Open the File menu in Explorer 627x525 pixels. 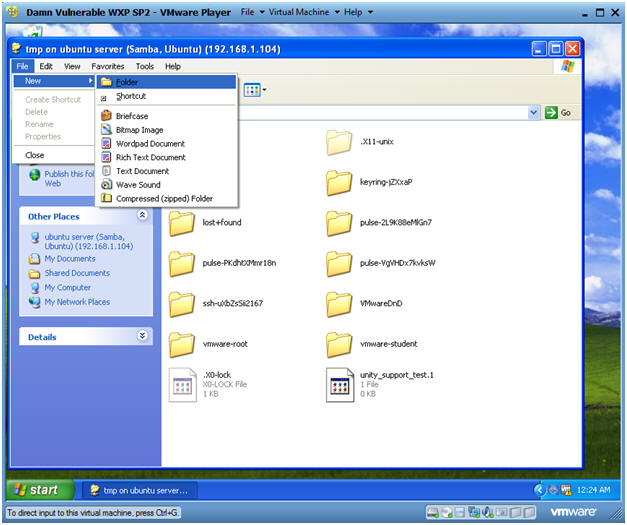point(22,66)
